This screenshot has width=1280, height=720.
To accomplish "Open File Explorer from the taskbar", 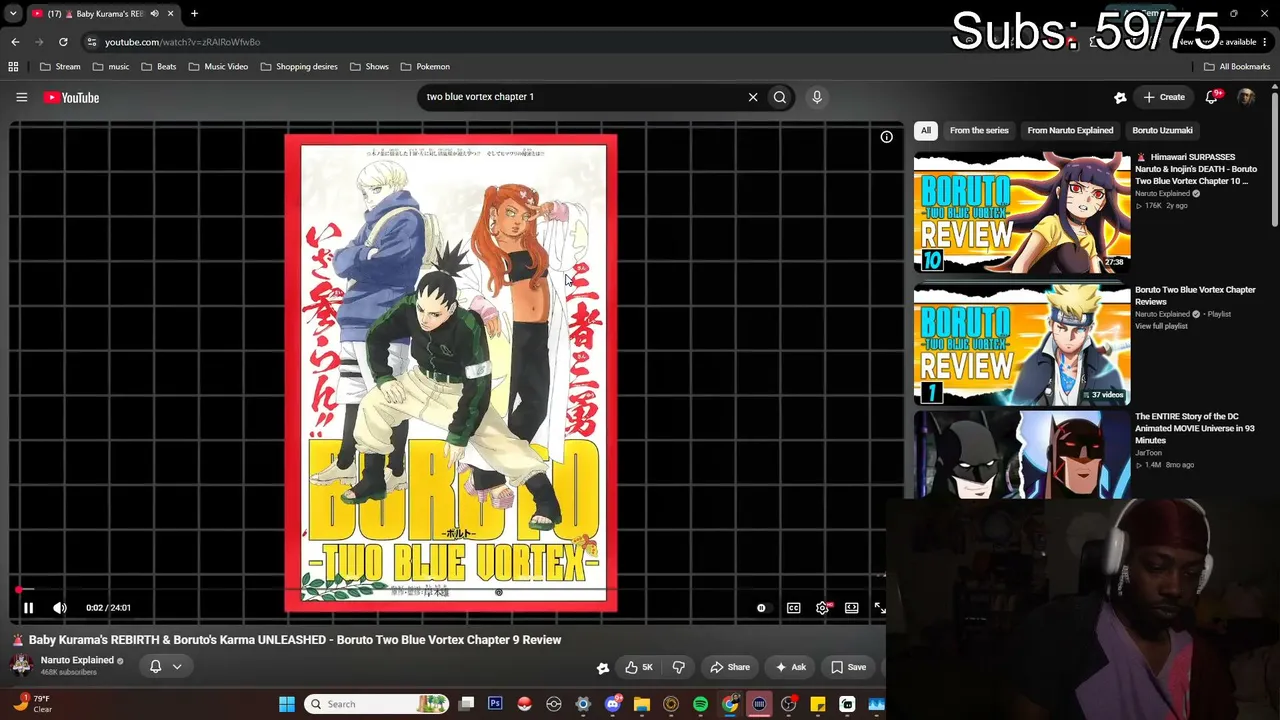I will [641, 704].
